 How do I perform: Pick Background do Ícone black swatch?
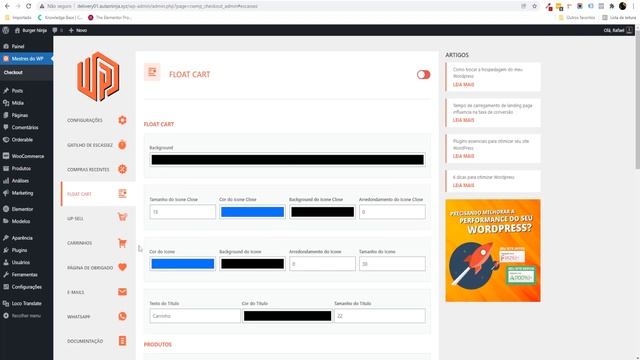pos(252,264)
